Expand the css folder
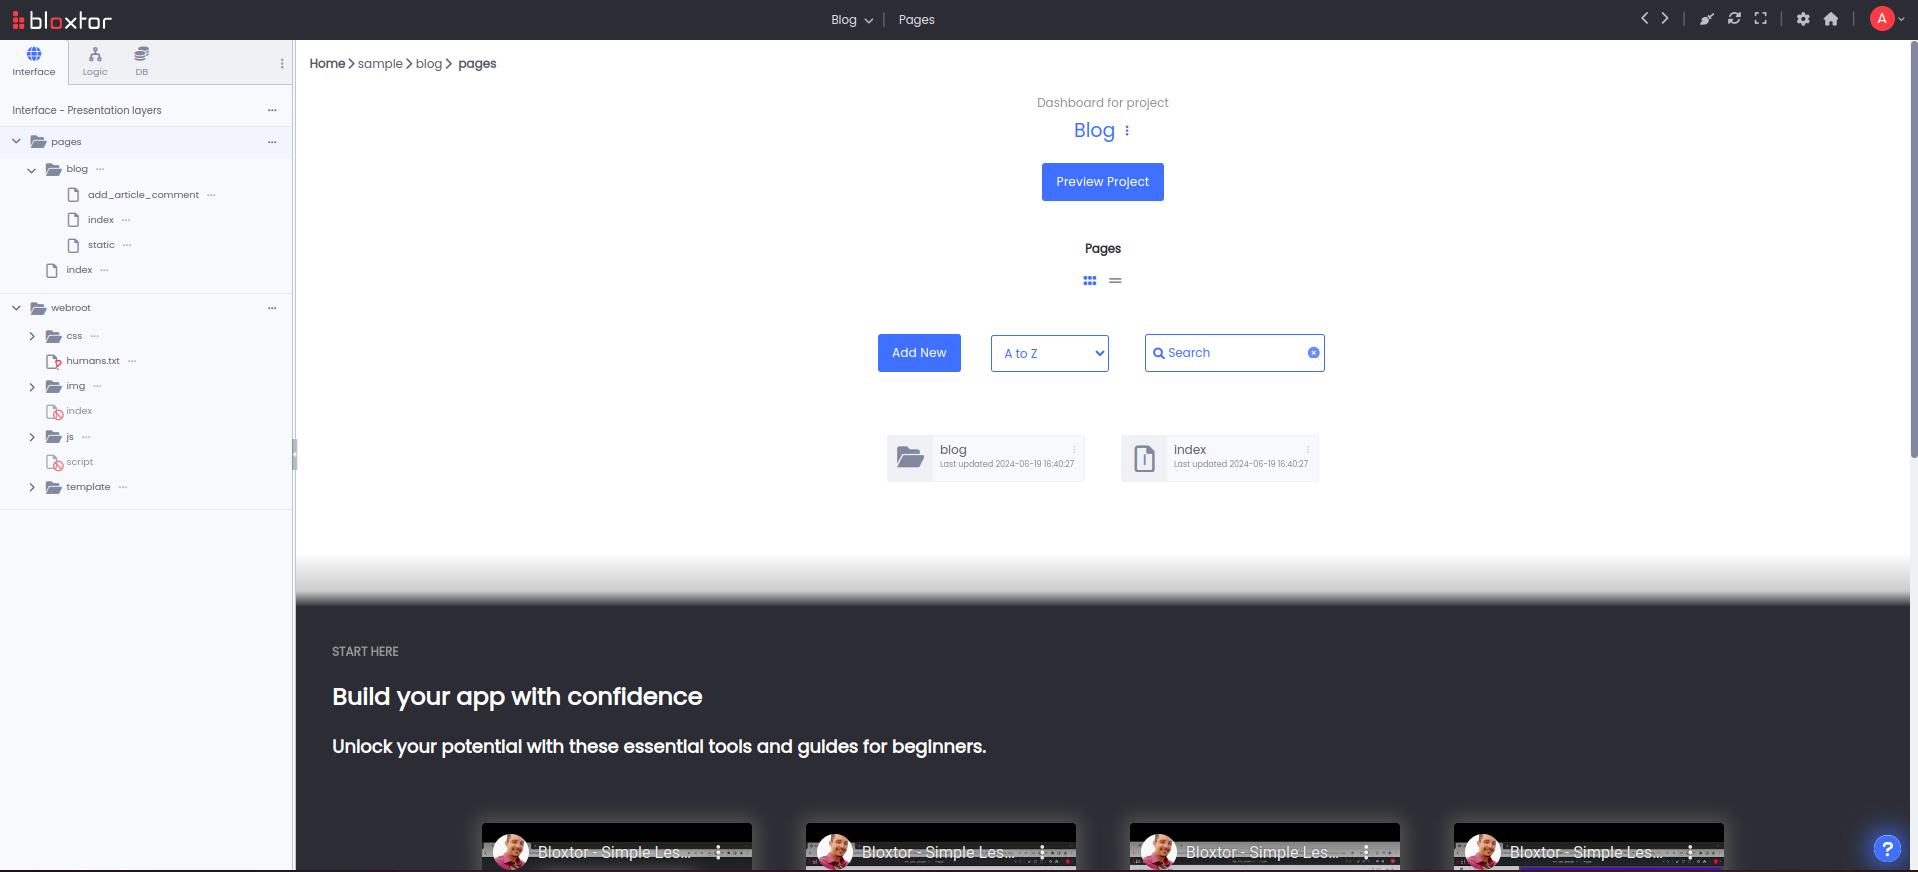Image resolution: width=1918 pixels, height=872 pixels. pos(32,336)
